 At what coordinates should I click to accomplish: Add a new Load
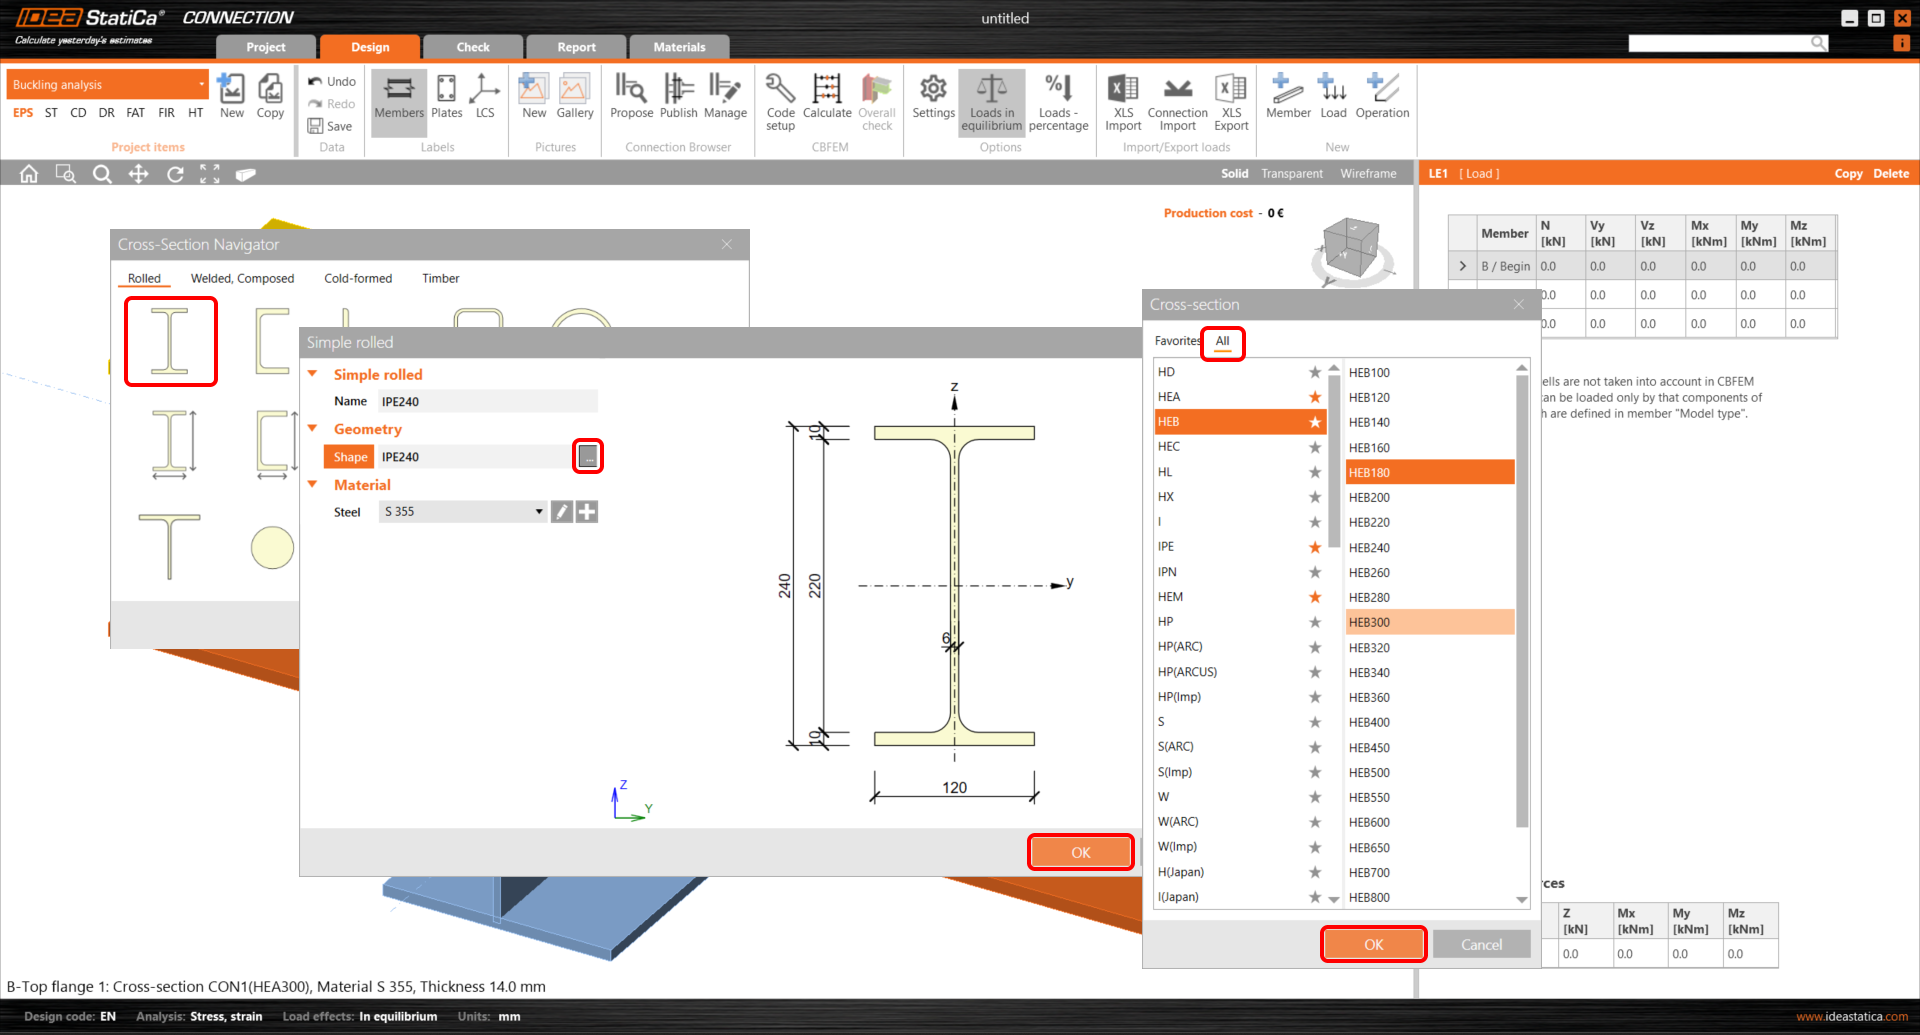[1333, 98]
